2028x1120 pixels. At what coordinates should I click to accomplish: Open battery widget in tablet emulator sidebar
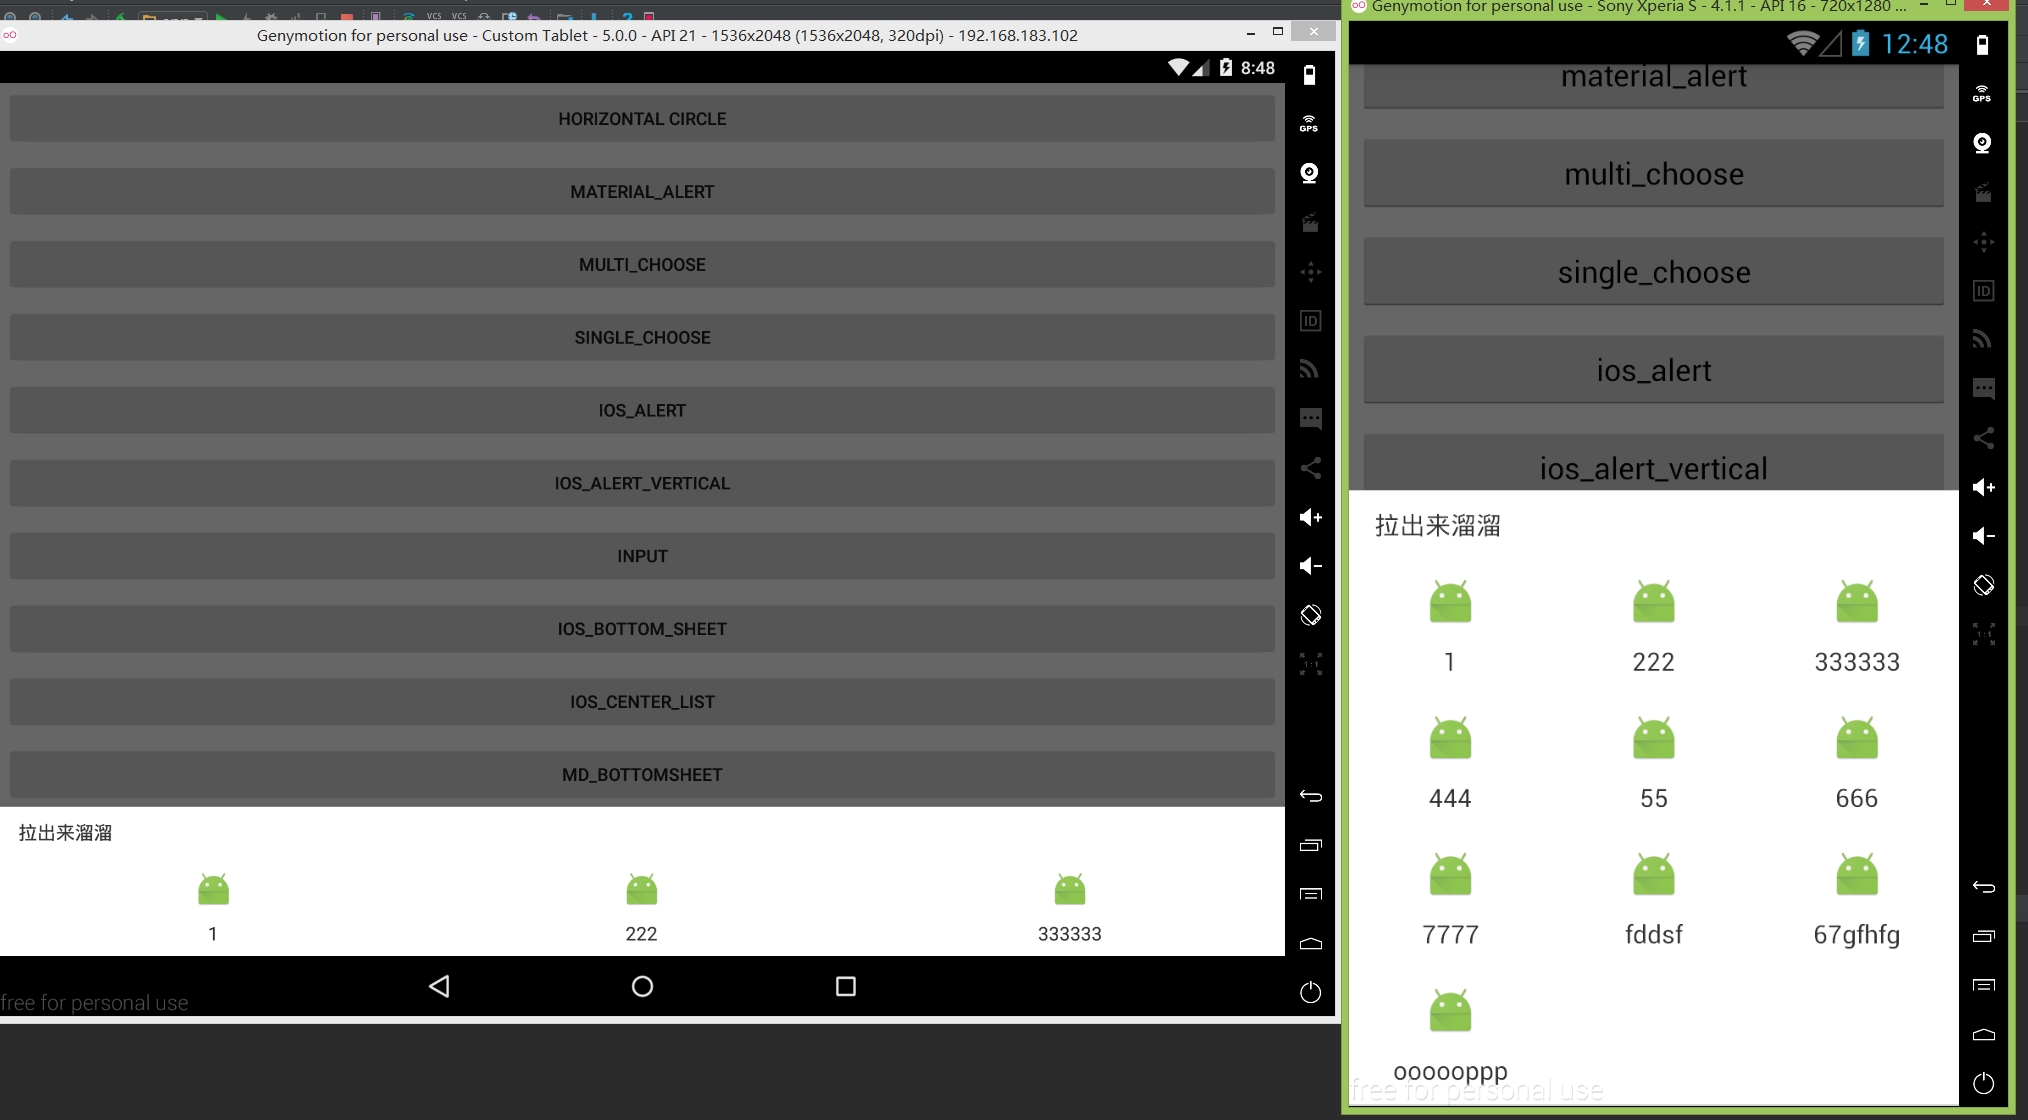point(1309,75)
